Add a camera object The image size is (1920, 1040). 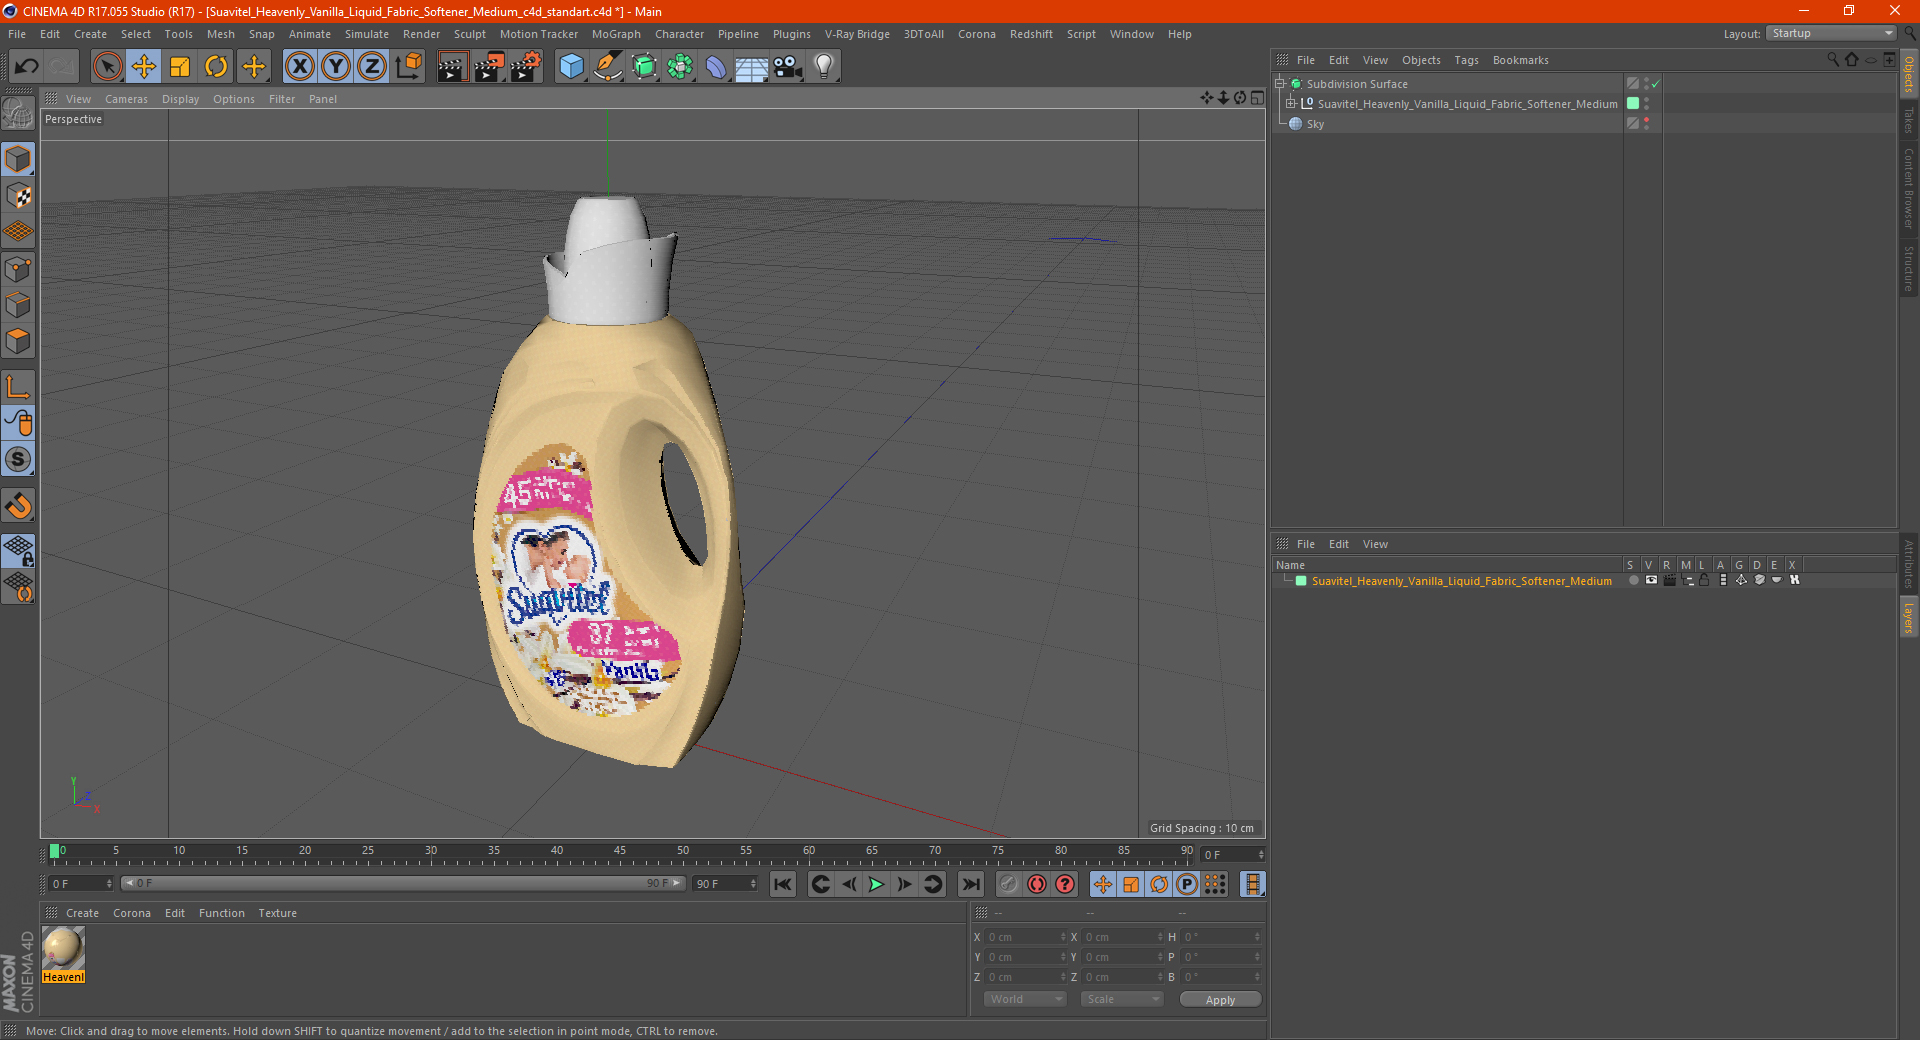point(788,67)
